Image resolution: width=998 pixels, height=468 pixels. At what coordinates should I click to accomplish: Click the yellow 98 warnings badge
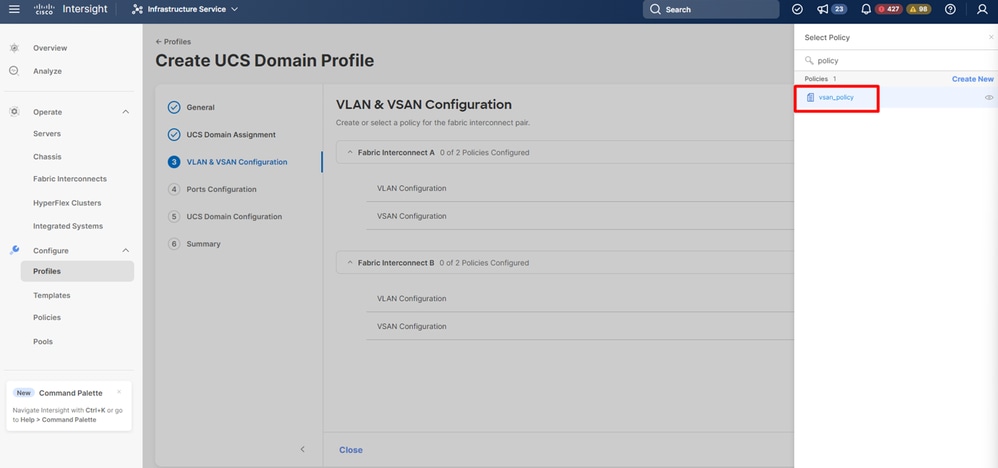pyautogui.click(x=919, y=9)
